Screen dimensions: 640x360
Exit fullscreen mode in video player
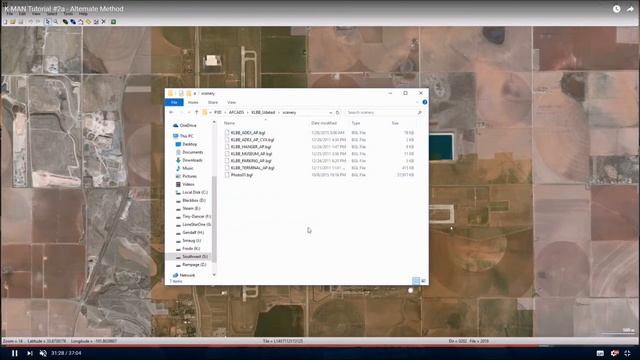coord(627,353)
